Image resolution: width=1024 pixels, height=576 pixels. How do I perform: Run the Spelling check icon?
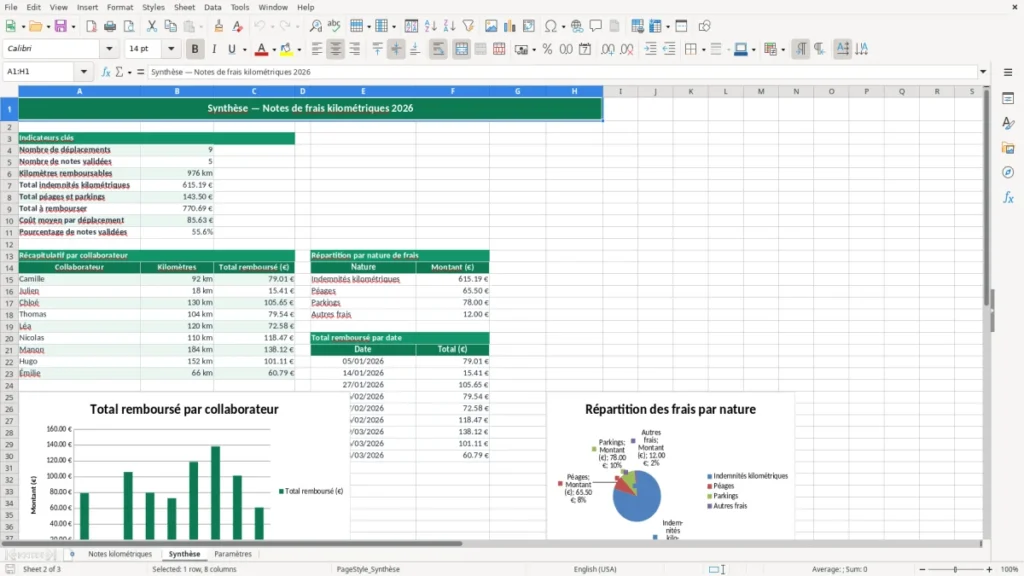(x=334, y=26)
